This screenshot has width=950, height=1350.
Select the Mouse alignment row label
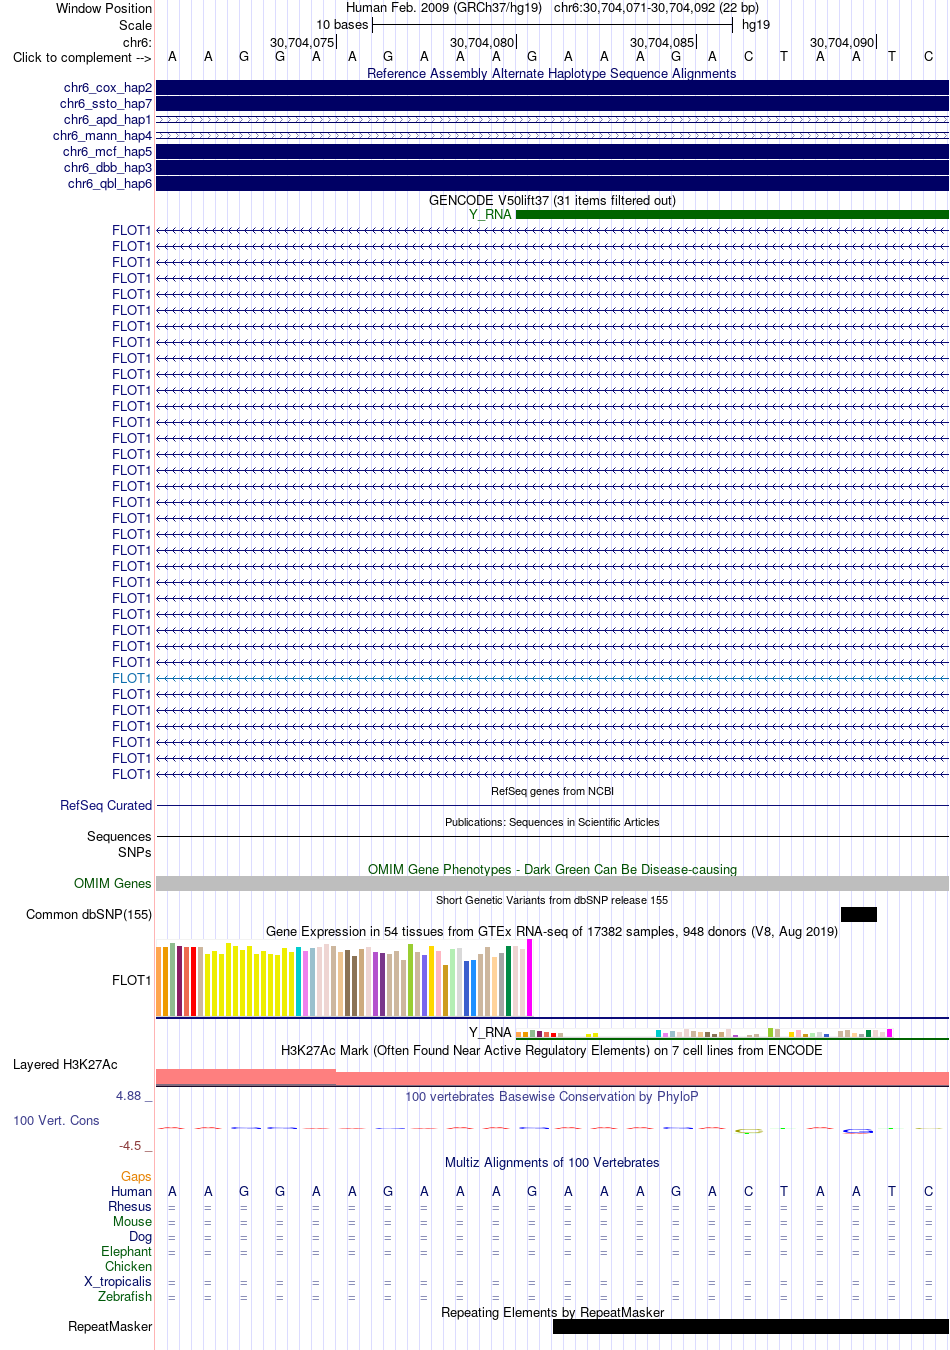(132, 1221)
